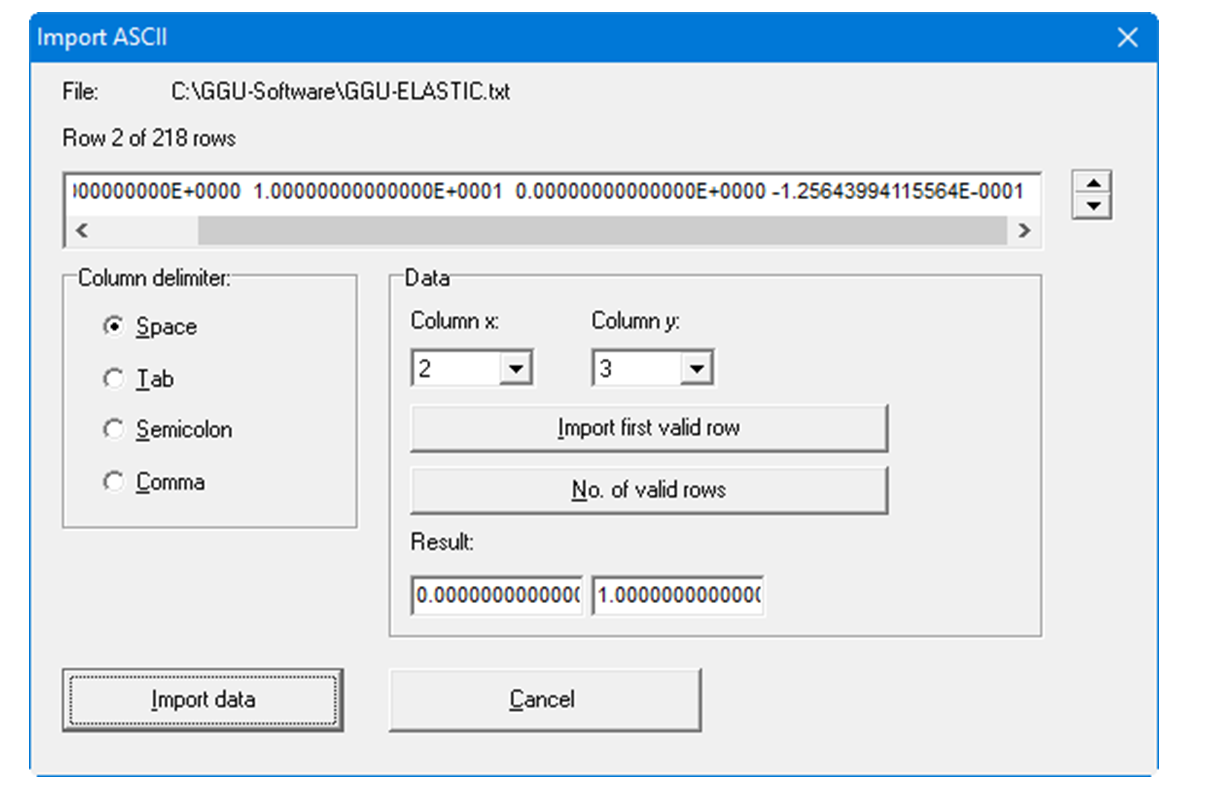
Task: Select the Space column delimiter
Action: 113,326
